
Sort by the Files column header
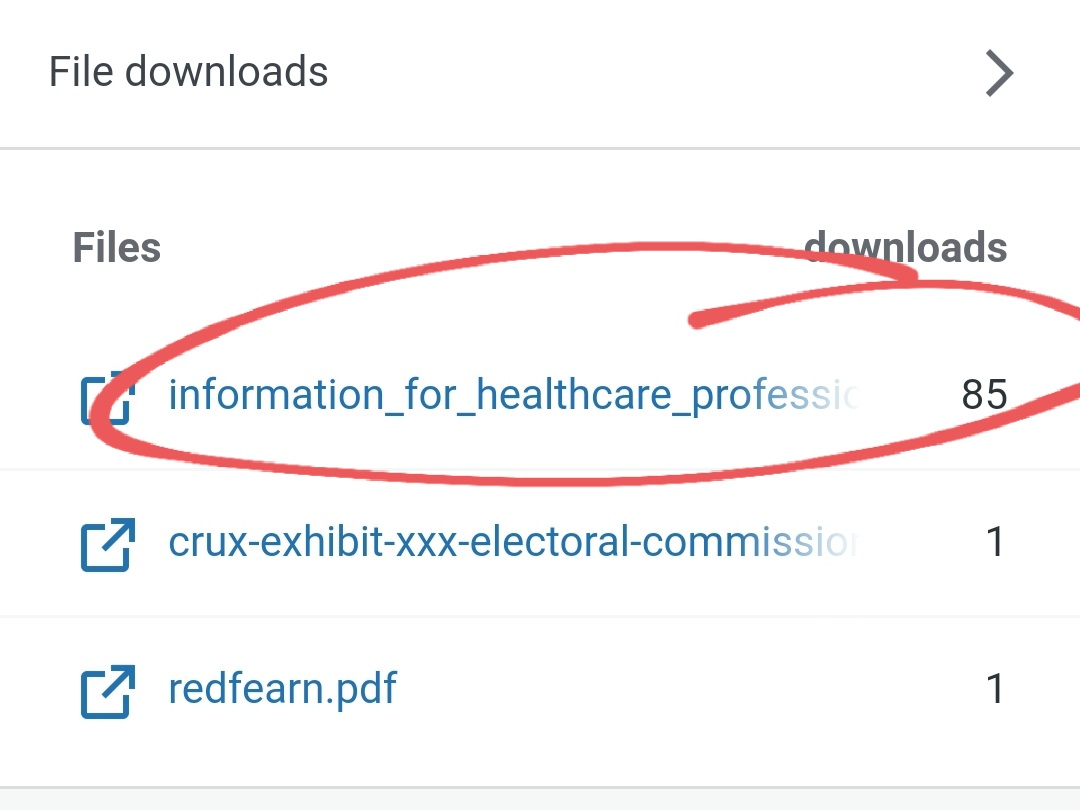pyautogui.click(x=116, y=247)
